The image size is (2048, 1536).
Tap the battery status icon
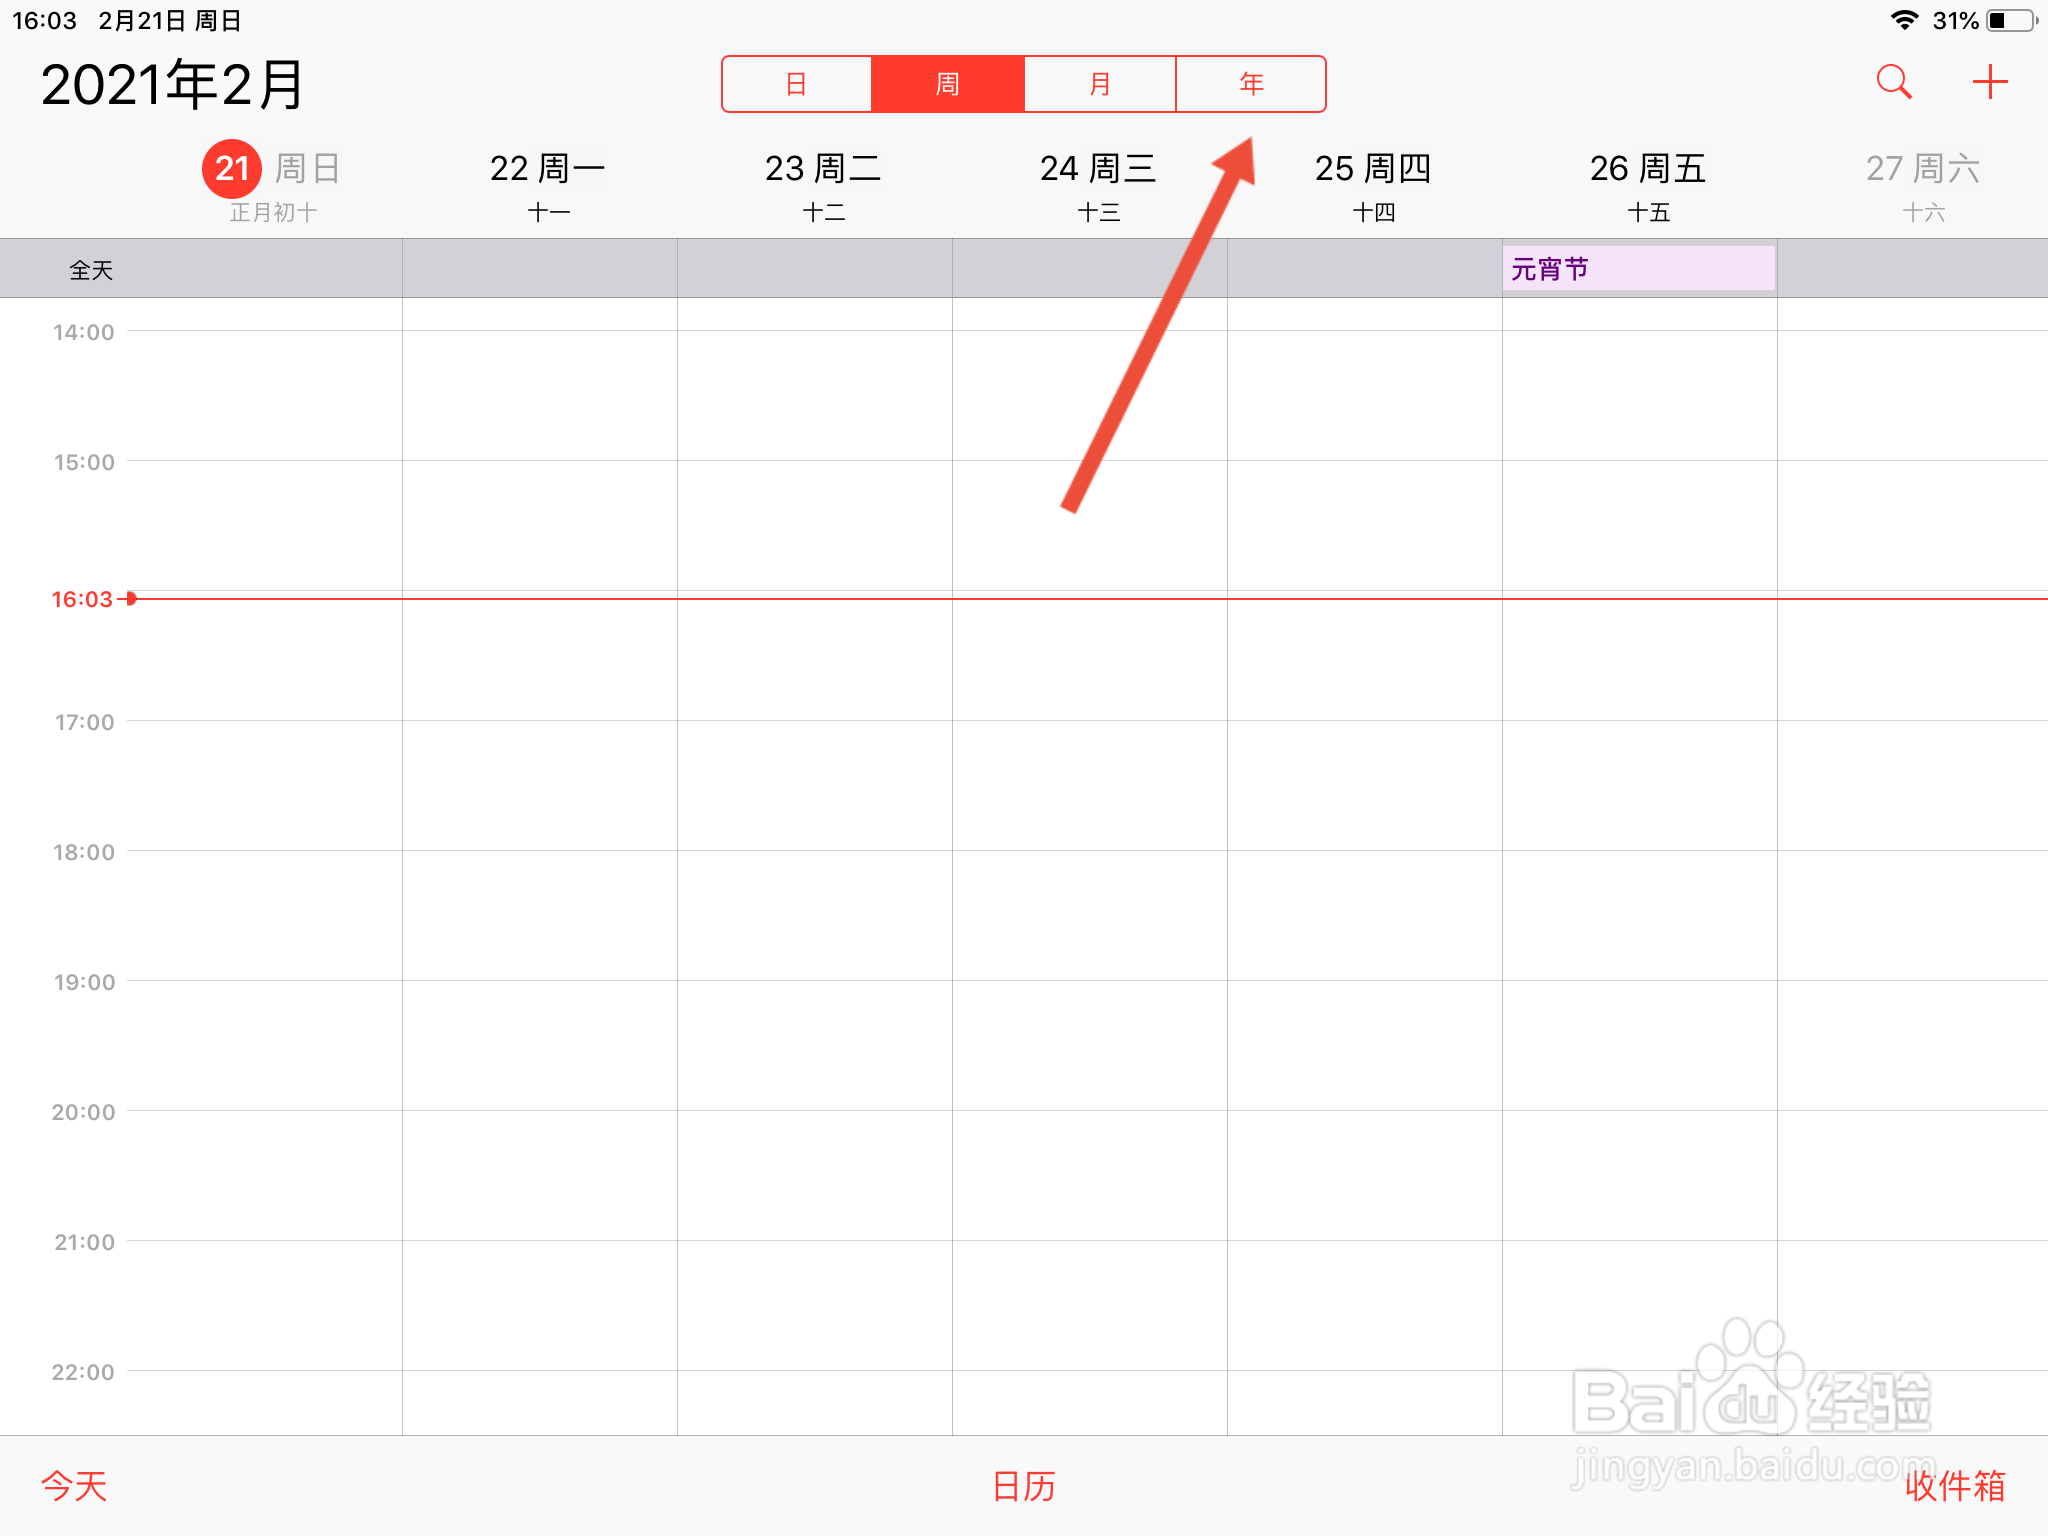coord(2012,20)
